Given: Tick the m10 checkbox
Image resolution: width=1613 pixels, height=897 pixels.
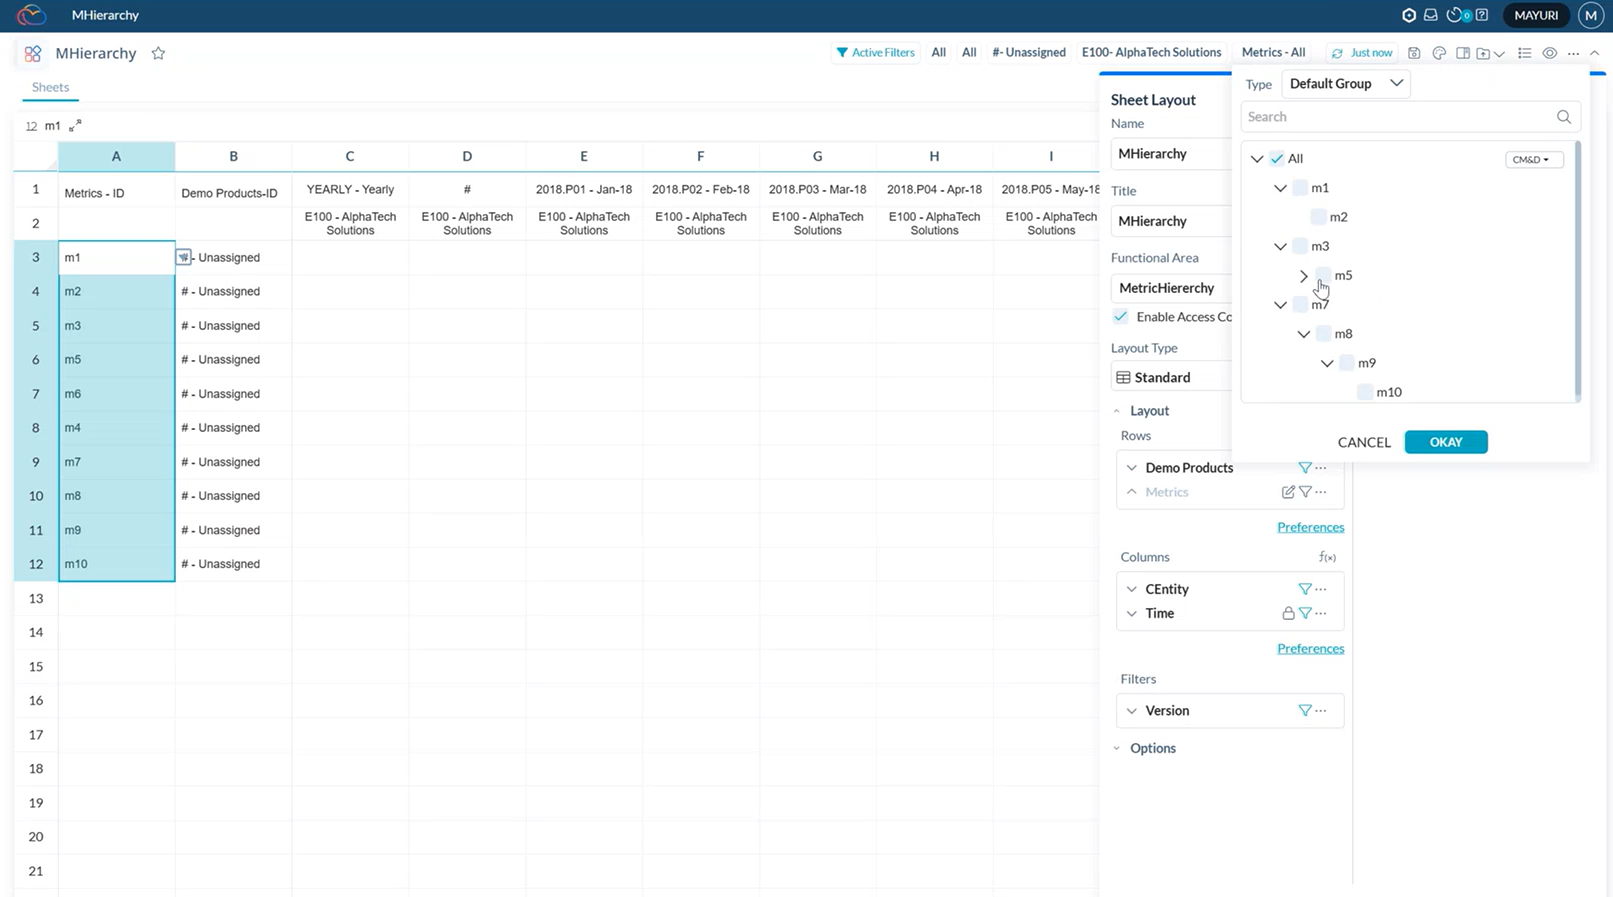Looking at the screenshot, I should click(1365, 392).
